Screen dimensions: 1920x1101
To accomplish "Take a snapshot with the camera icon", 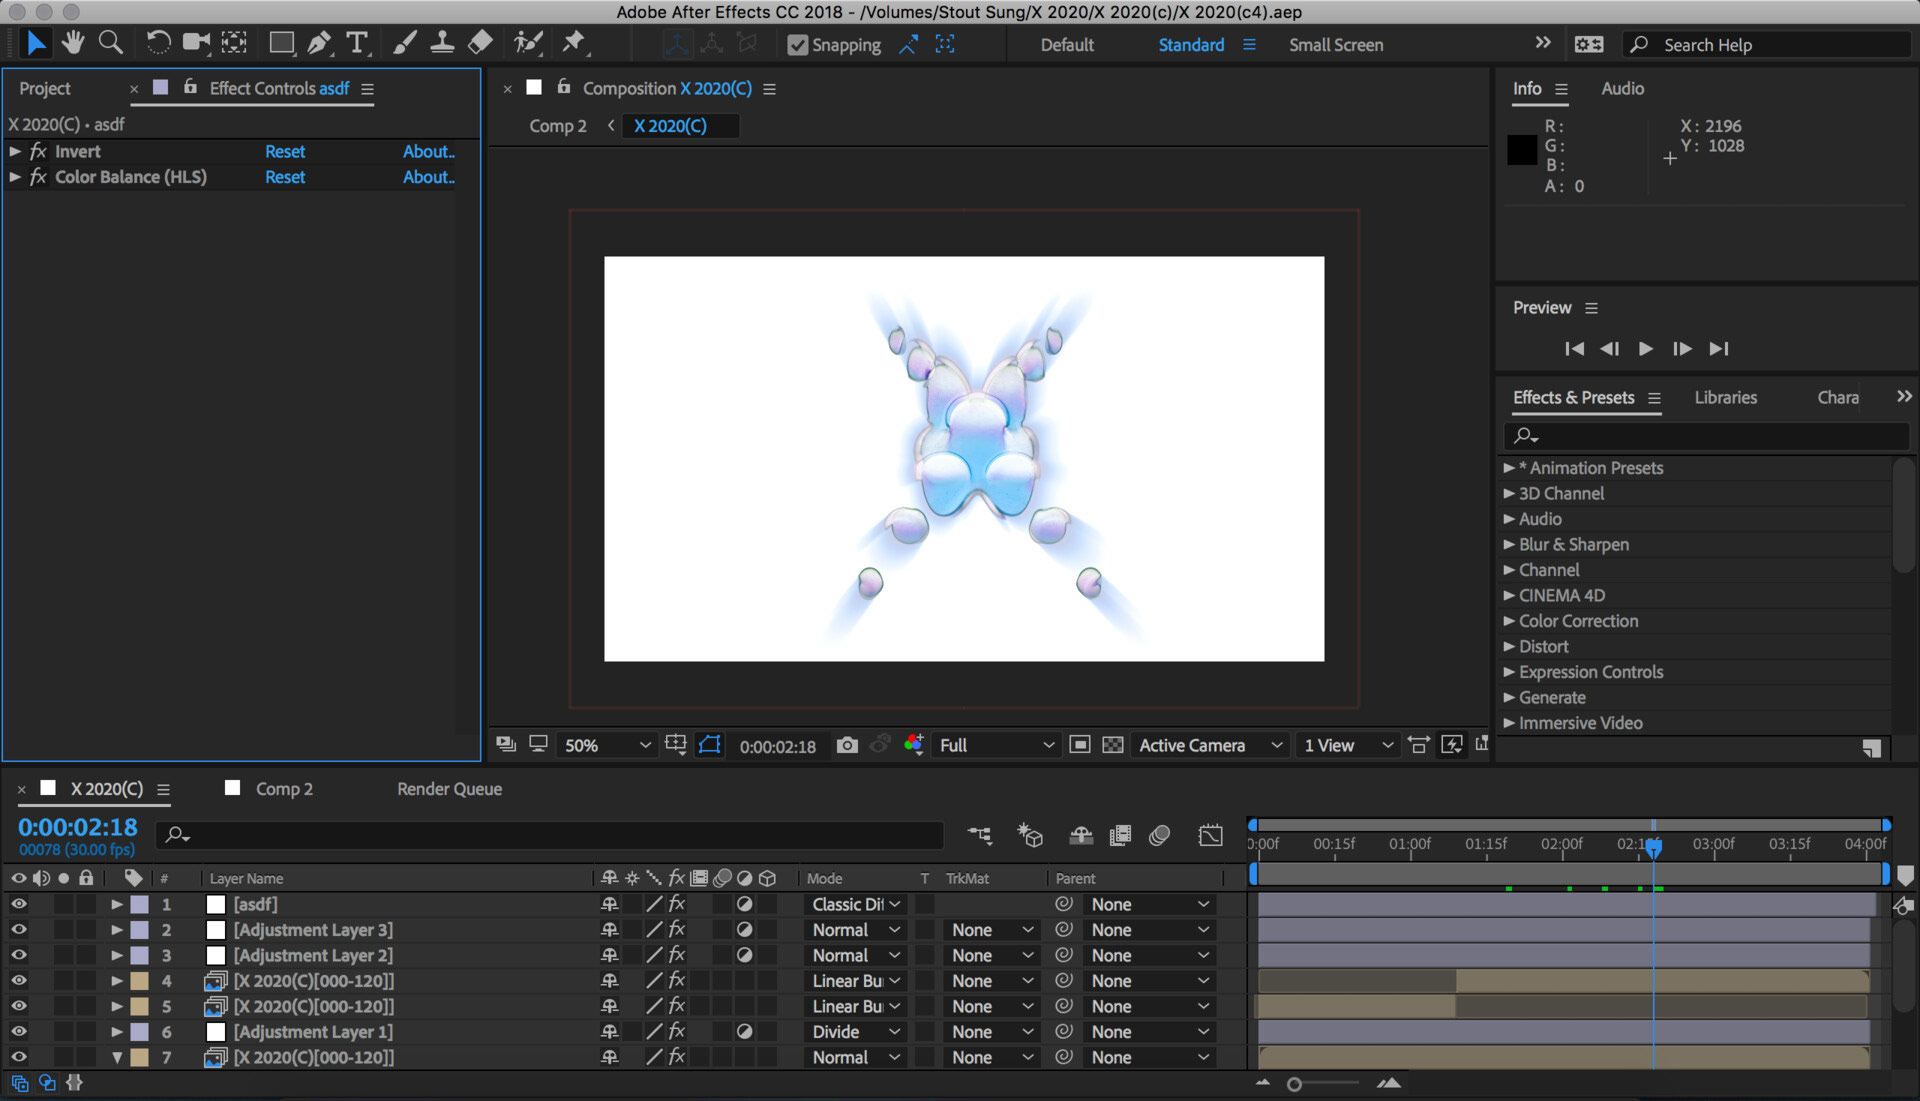I will (847, 745).
